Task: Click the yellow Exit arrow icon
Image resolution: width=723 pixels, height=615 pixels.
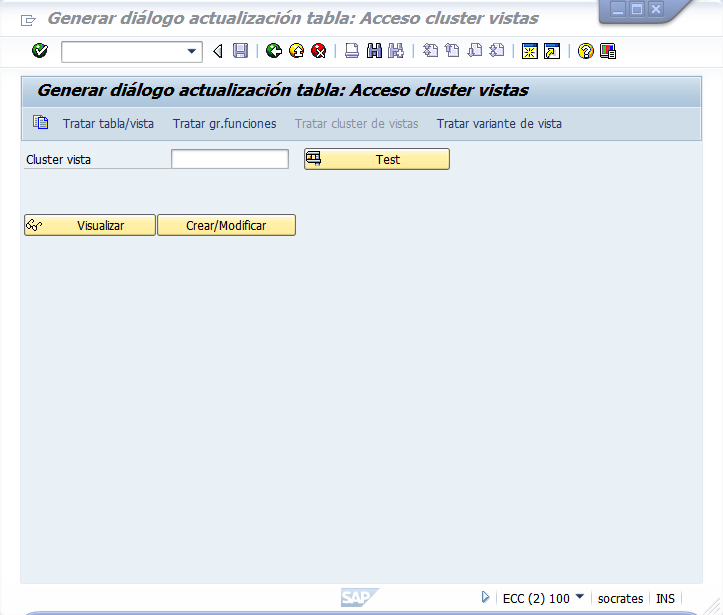Action: (296, 51)
